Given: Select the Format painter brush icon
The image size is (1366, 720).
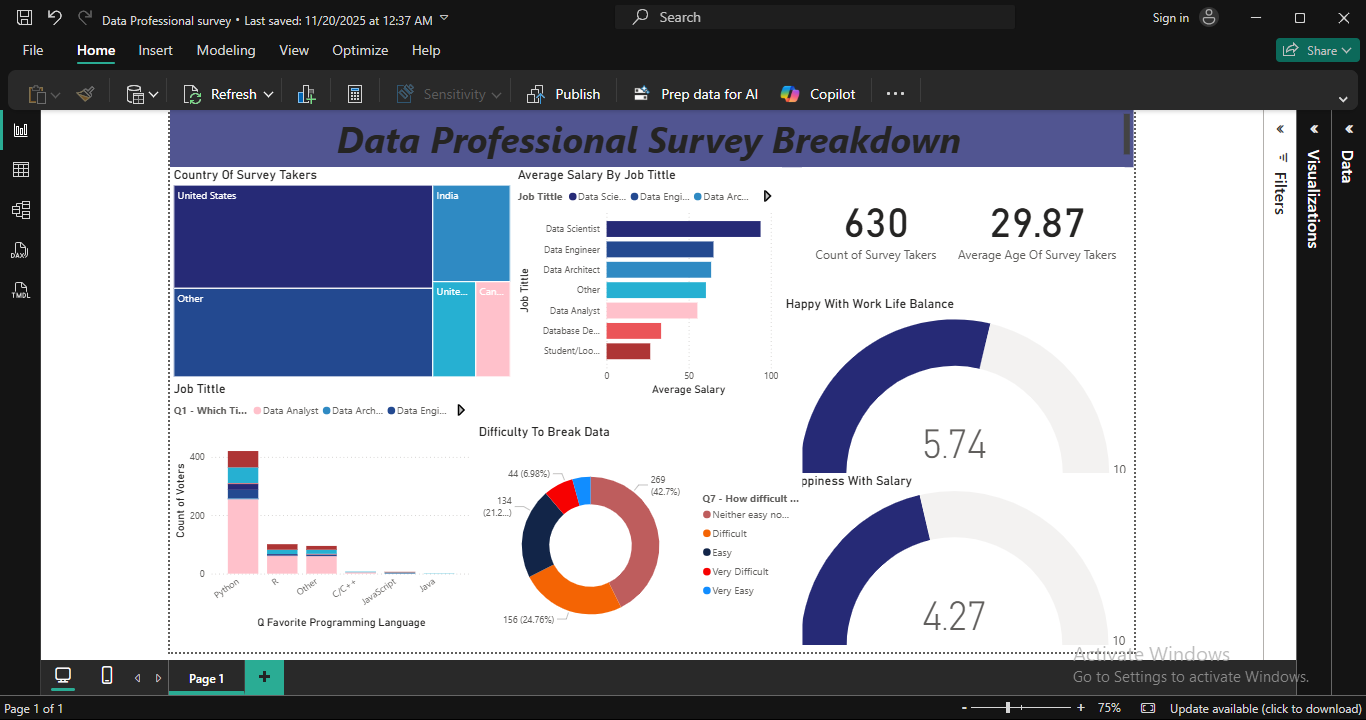Looking at the screenshot, I should [86, 94].
